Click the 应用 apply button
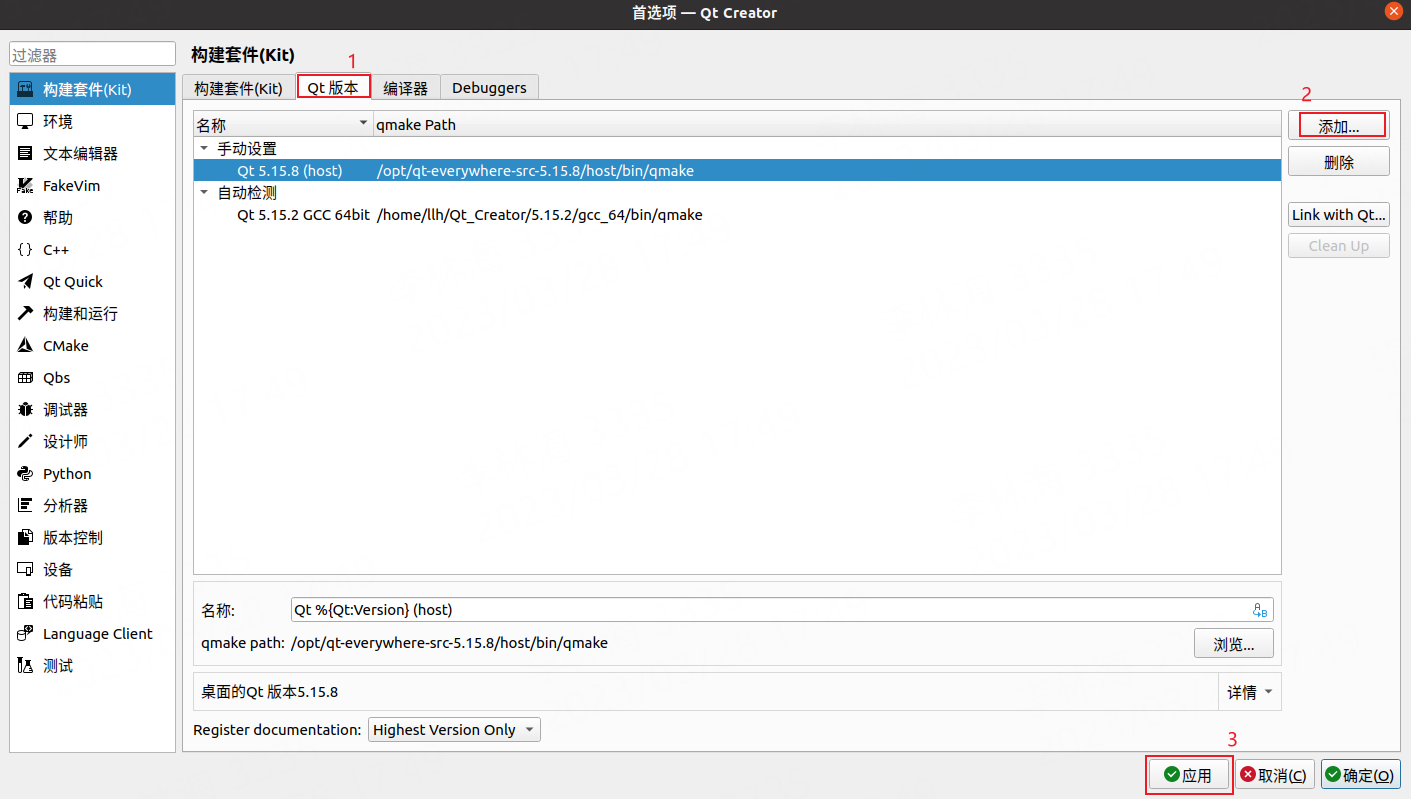The width and height of the screenshot is (1411, 799). (1189, 775)
